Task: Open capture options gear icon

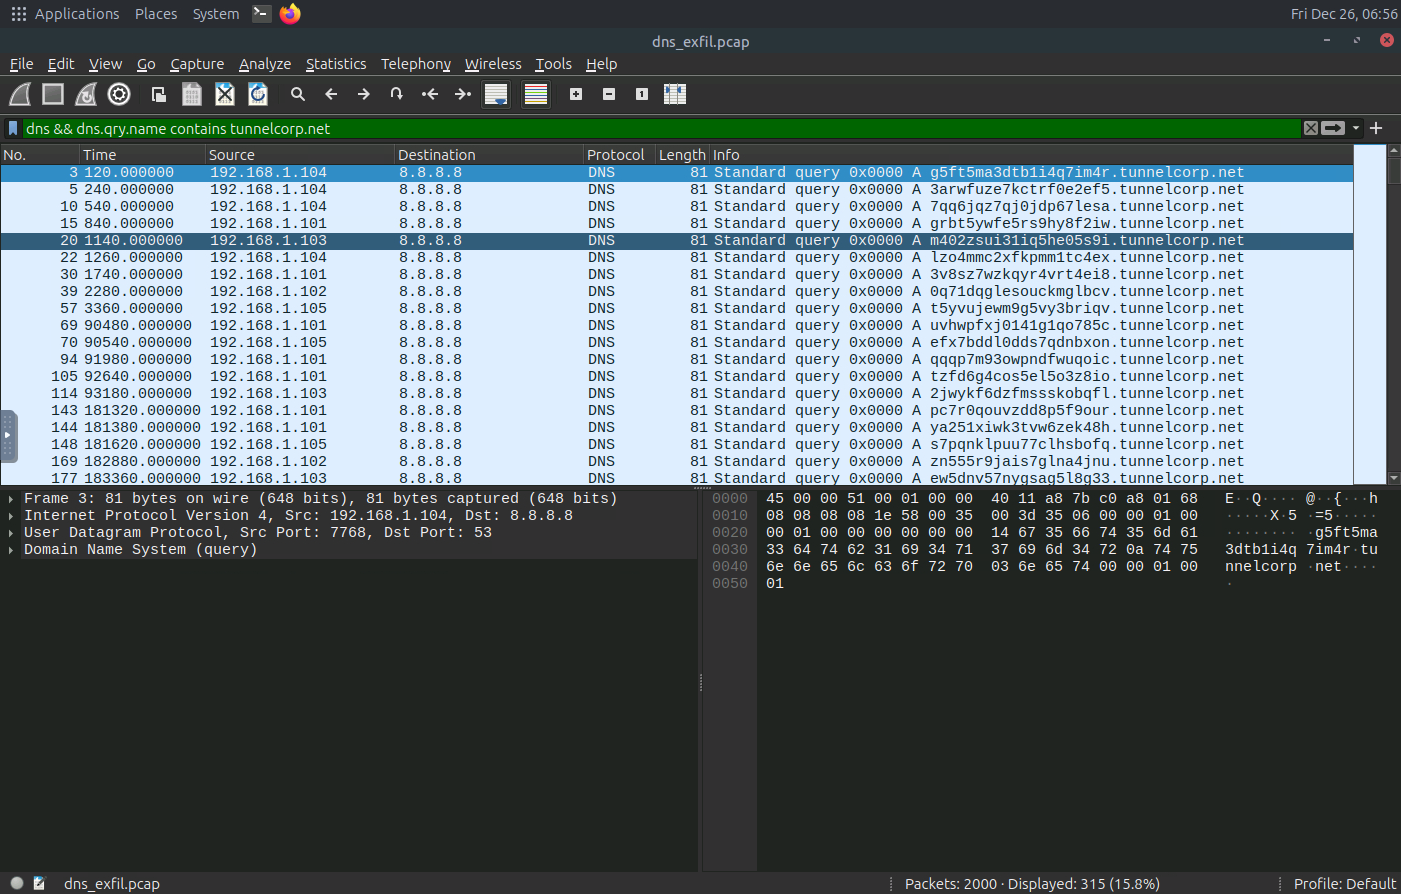Action: (119, 94)
